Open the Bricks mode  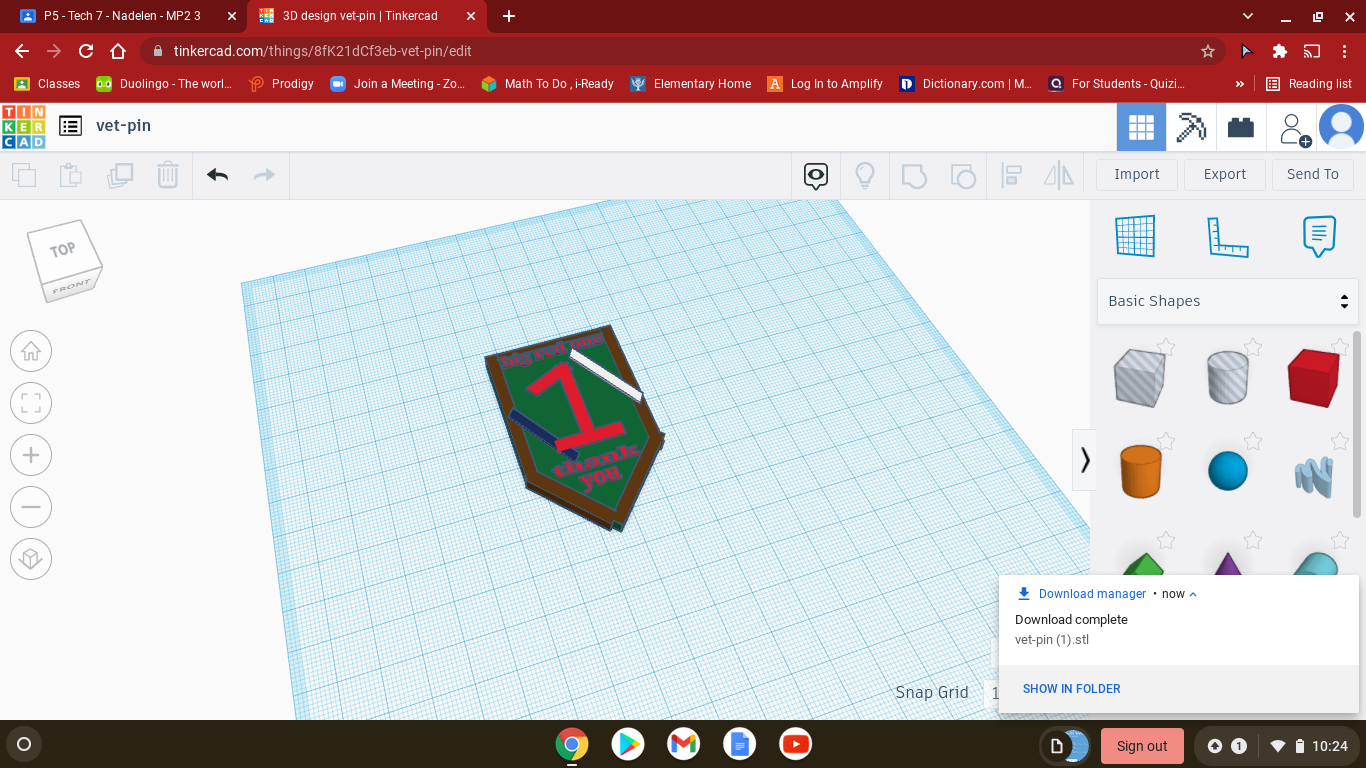pos(1241,127)
